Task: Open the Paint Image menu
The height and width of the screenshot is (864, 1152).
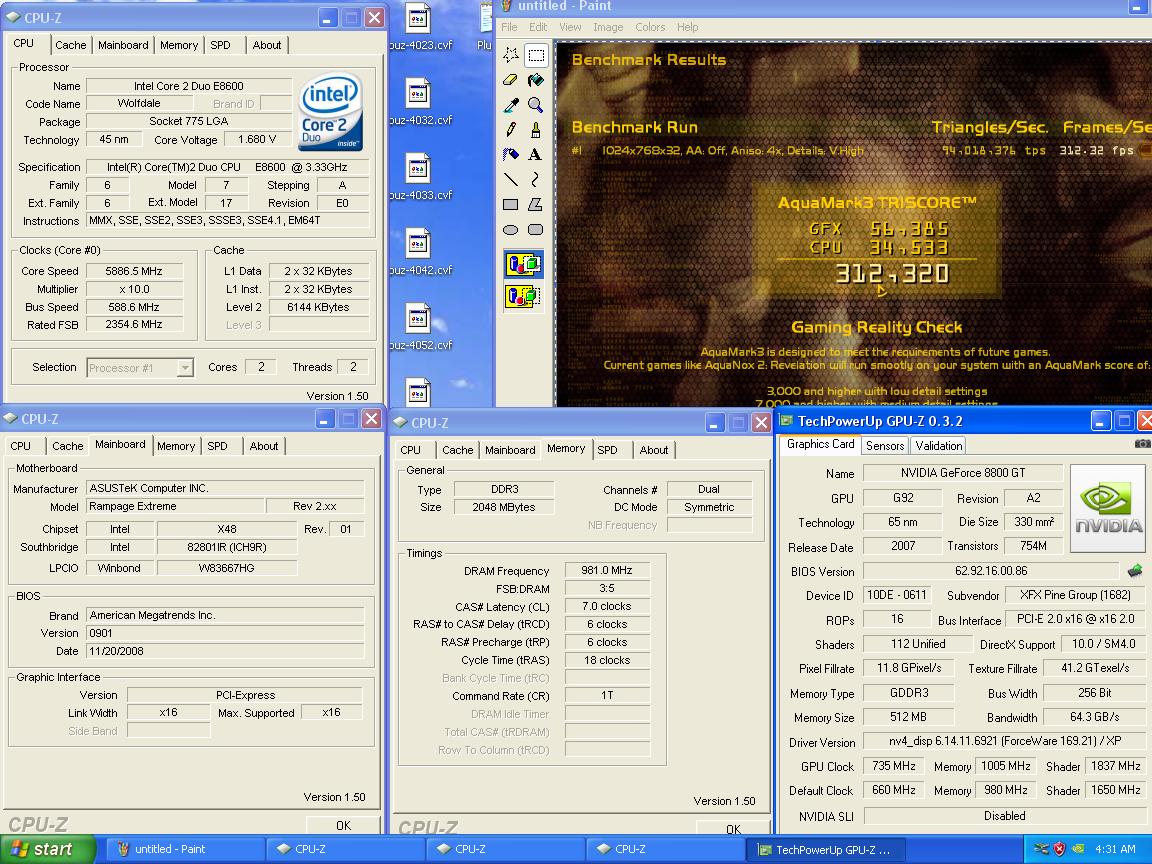Action: click(608, 27)
